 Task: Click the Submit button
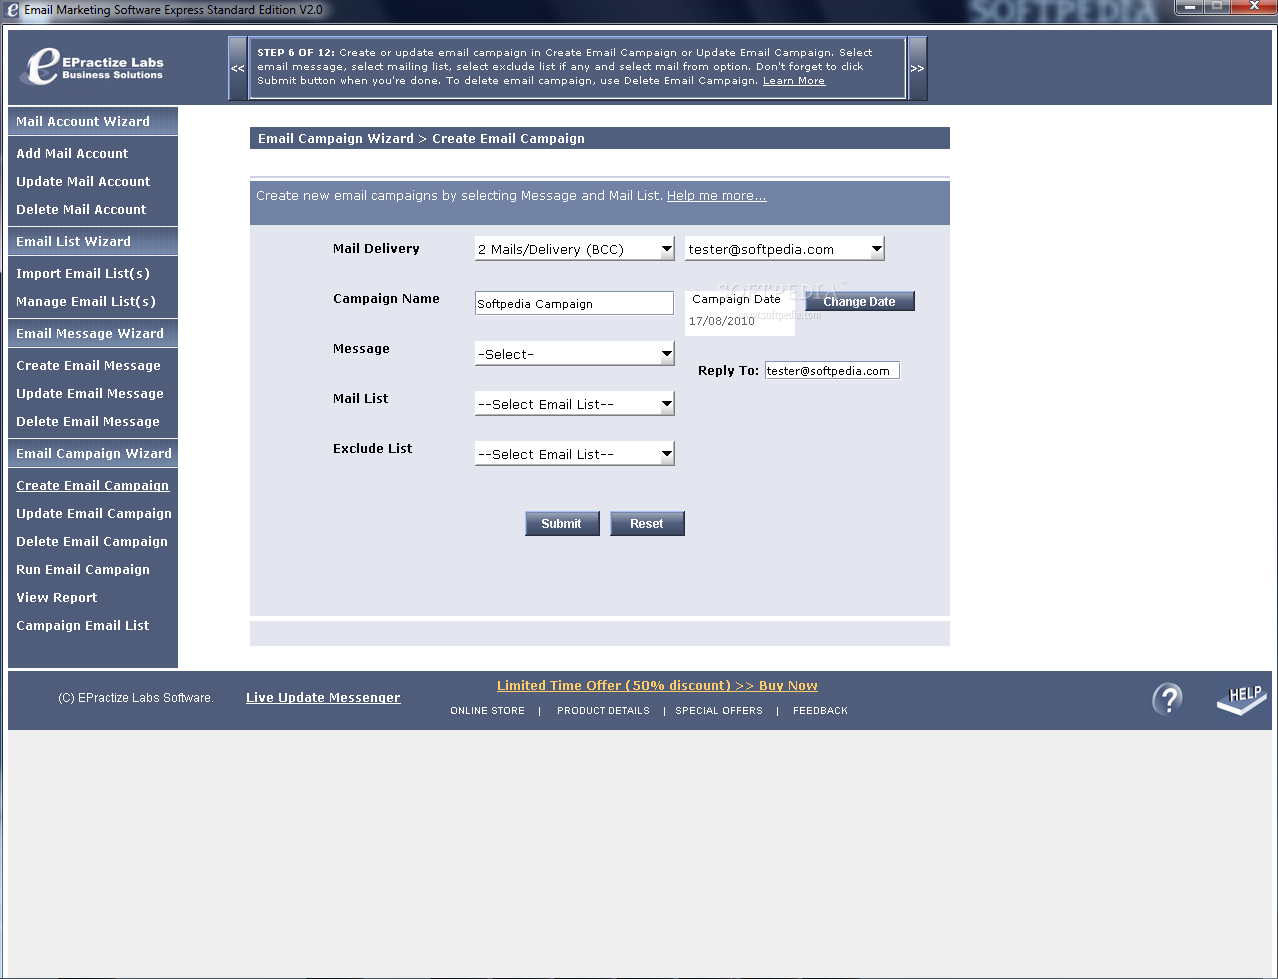click(561, 523)
